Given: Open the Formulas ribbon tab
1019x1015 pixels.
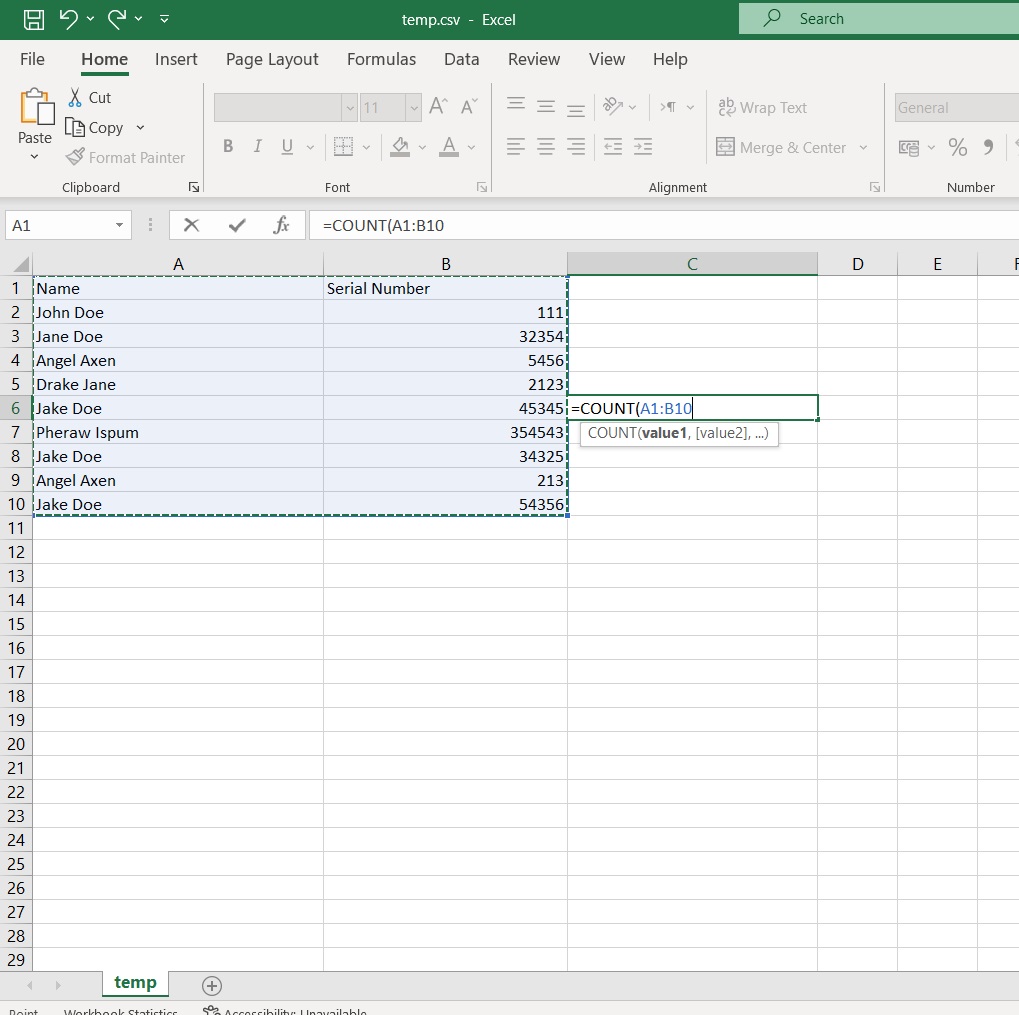Looking at the screenshot, I should [381, 59].
